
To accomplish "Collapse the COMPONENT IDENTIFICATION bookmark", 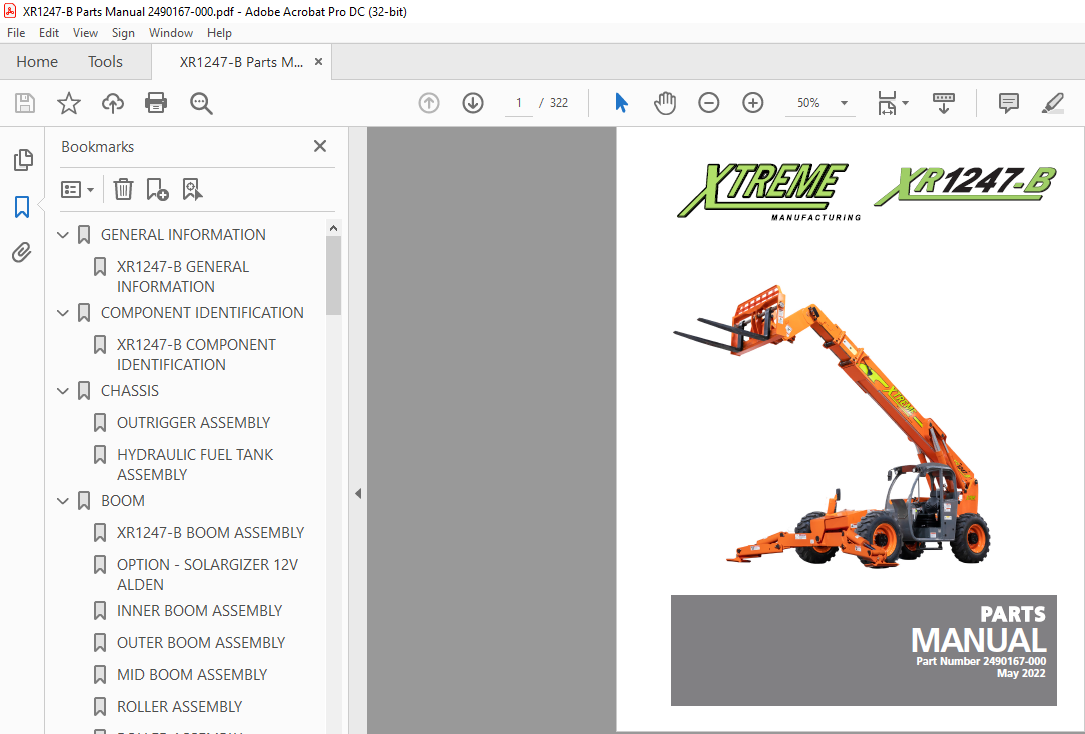I will tap(63, 313).
